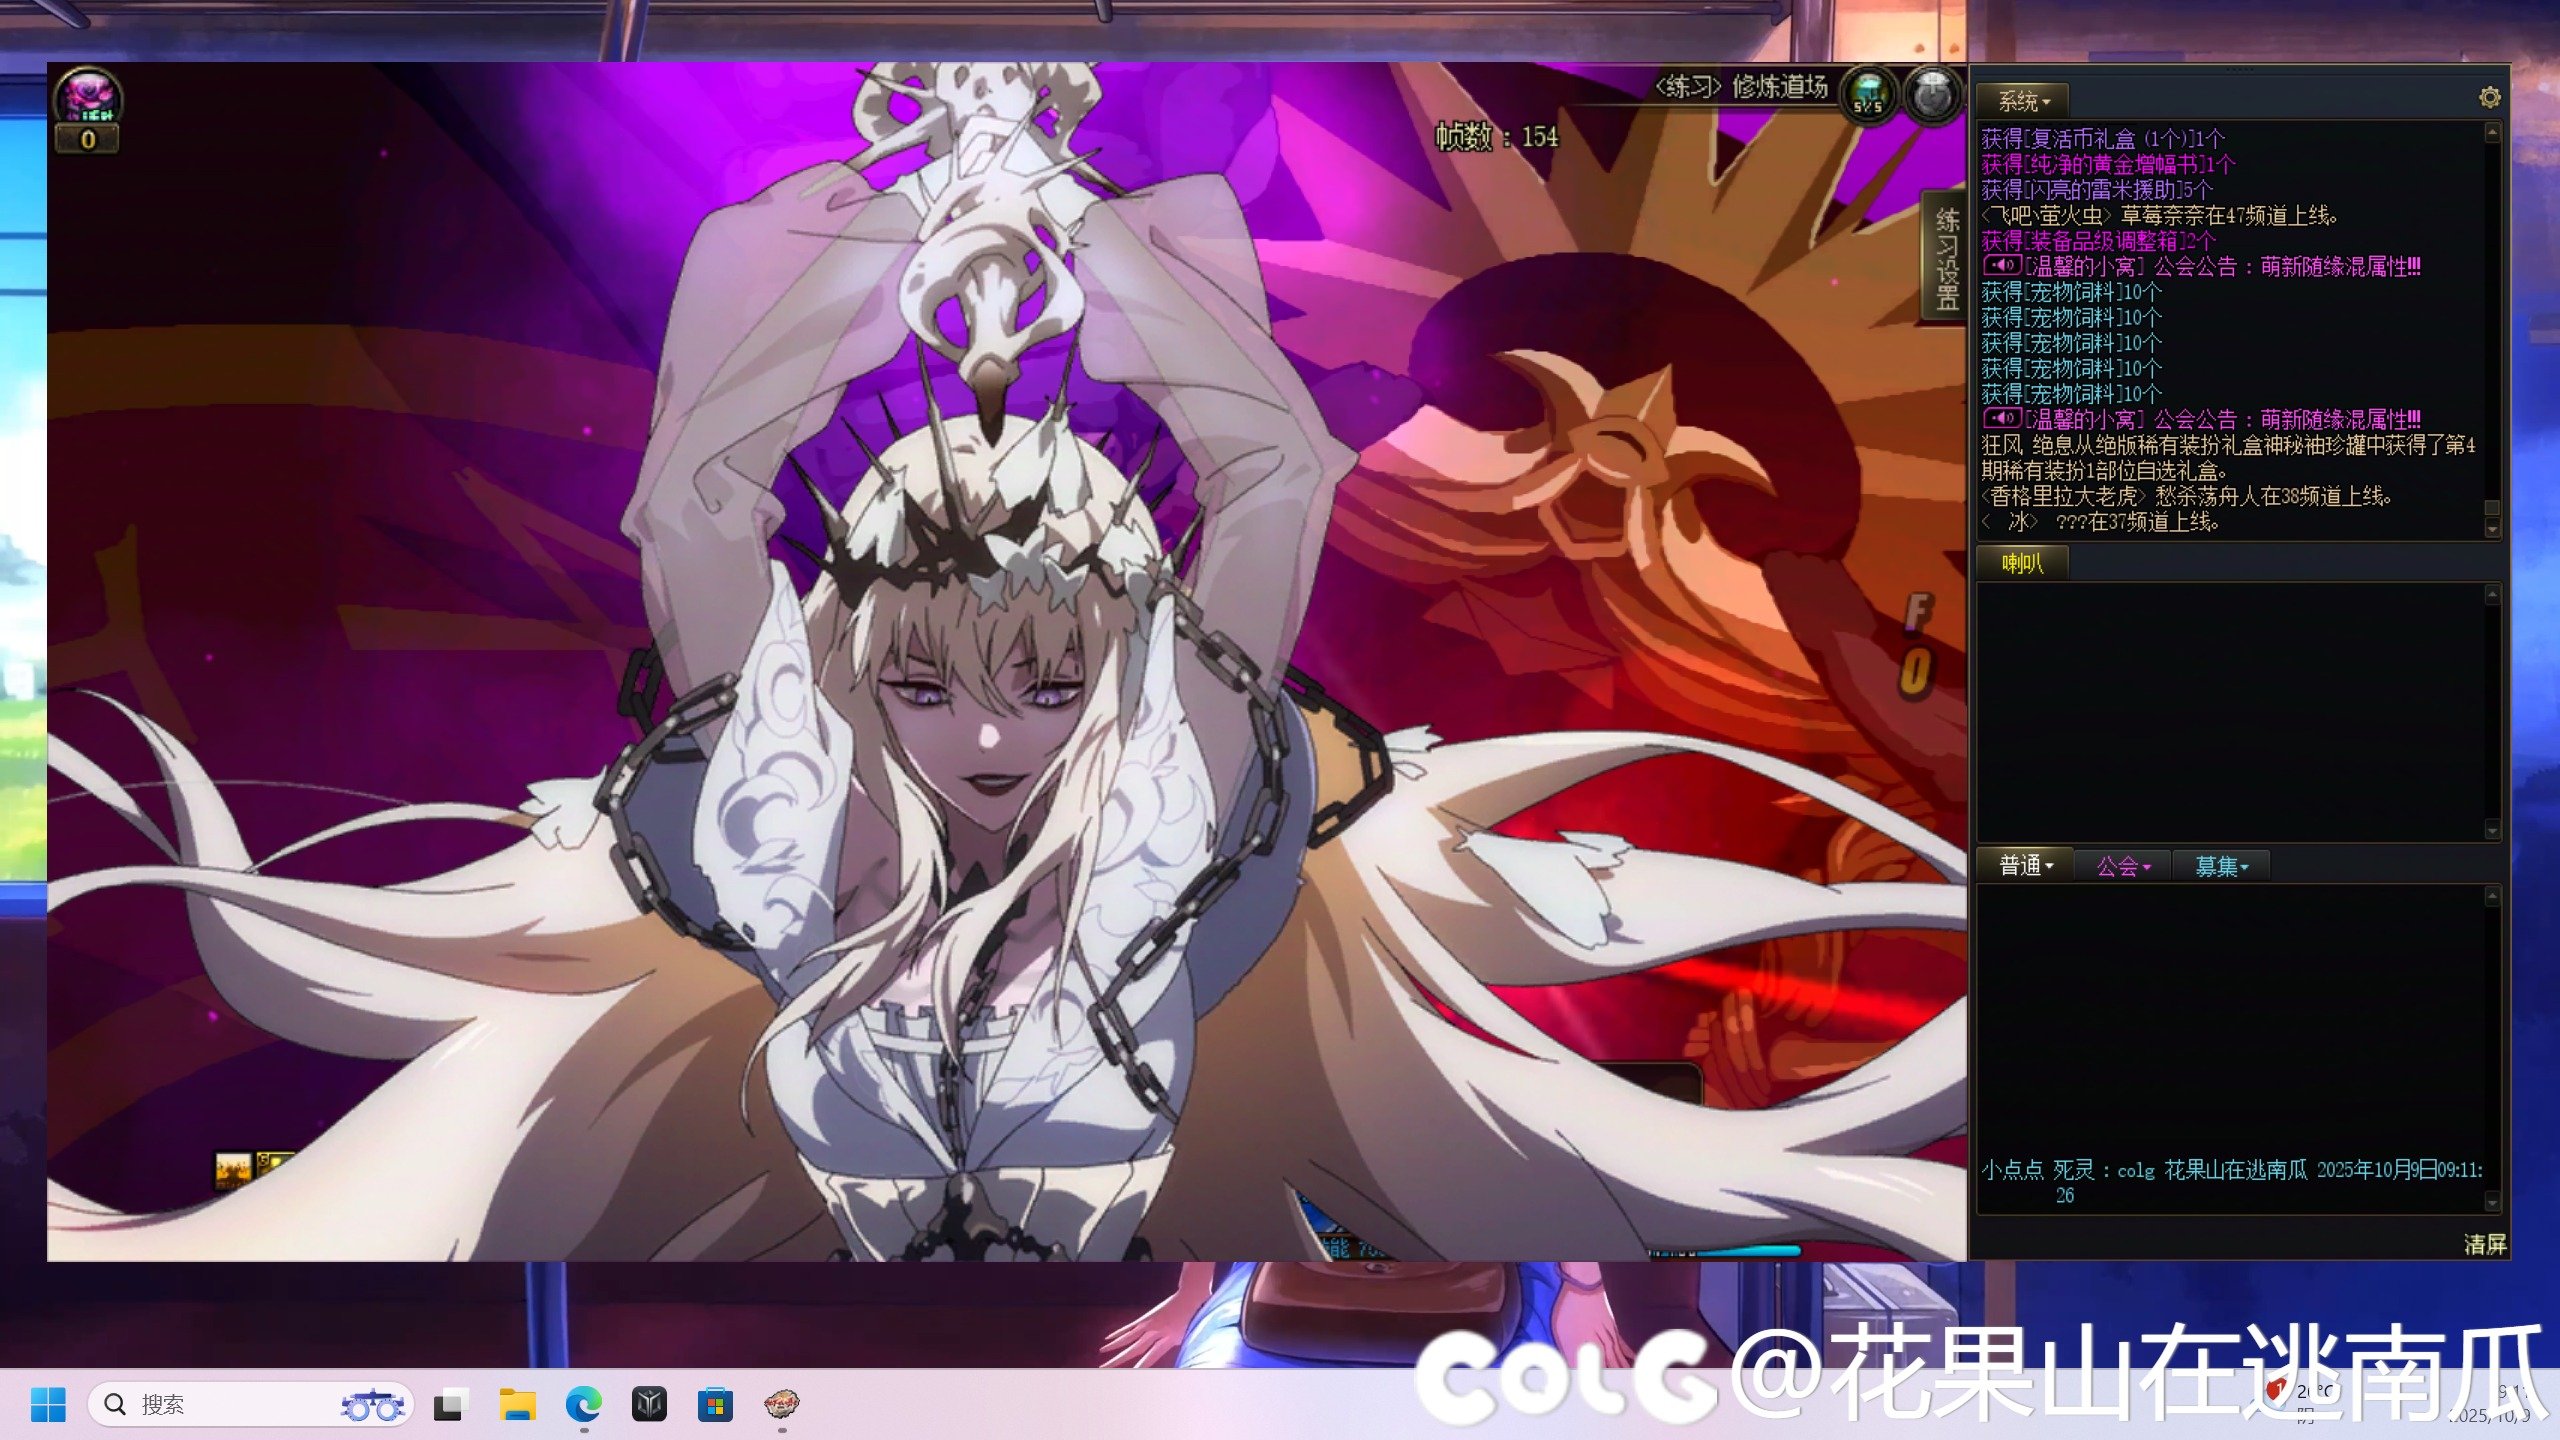Expand the 系统 channel dropdown
2560x1440 pixels.
click(x=2024, y=101)
